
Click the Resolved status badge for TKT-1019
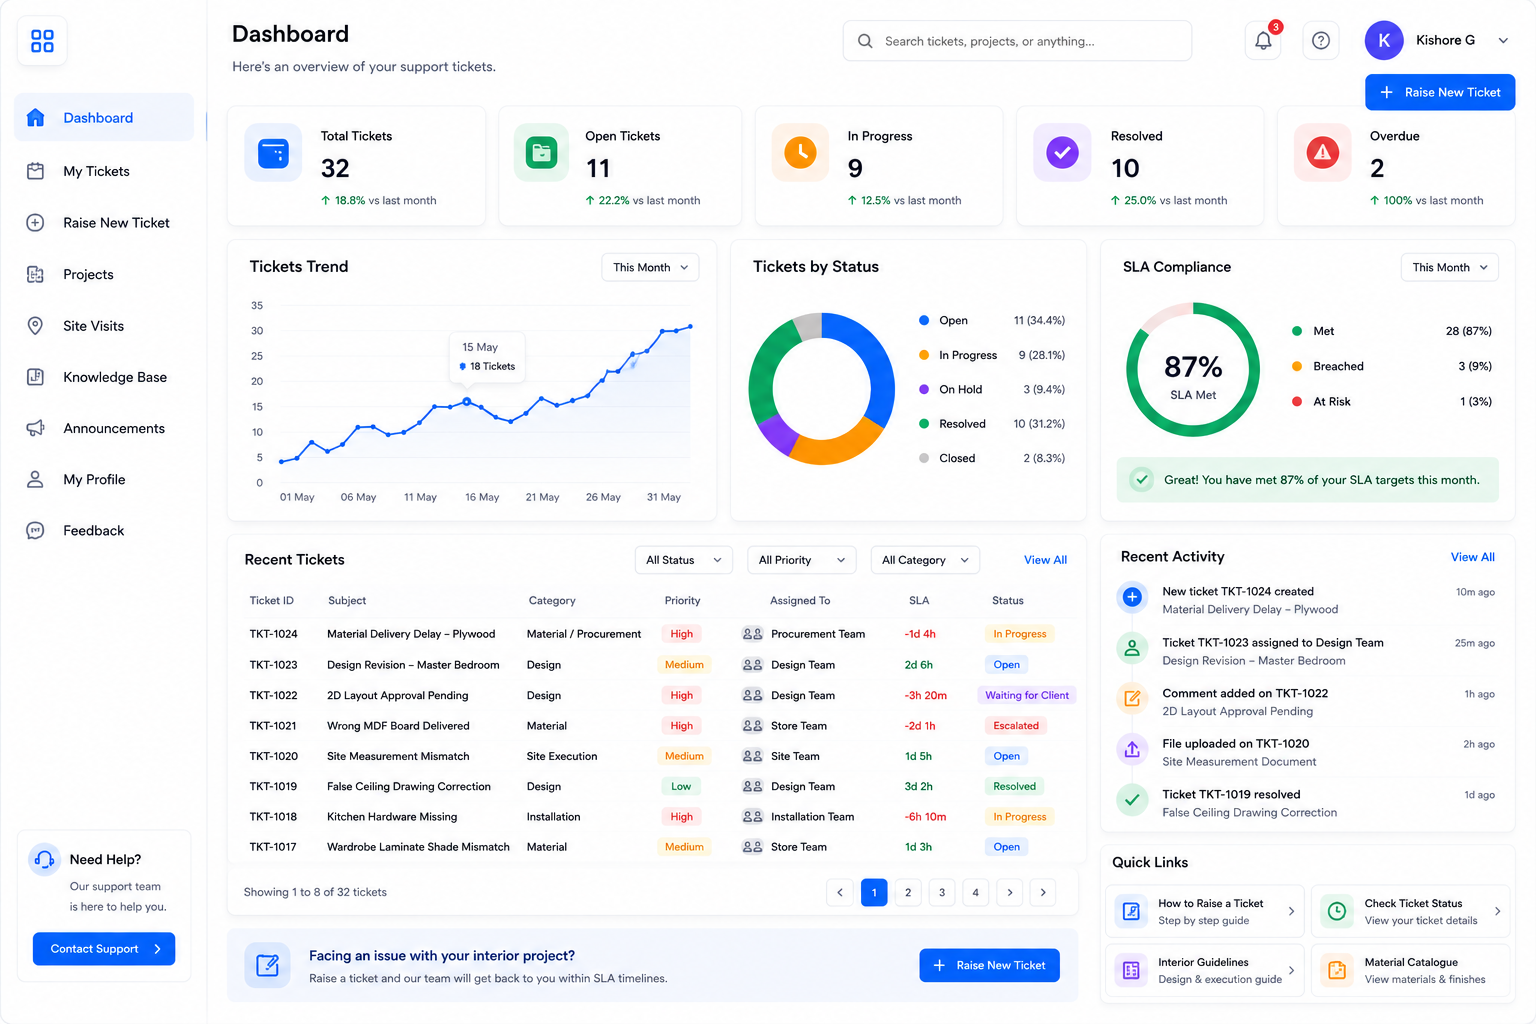(x=1014, y=787)
